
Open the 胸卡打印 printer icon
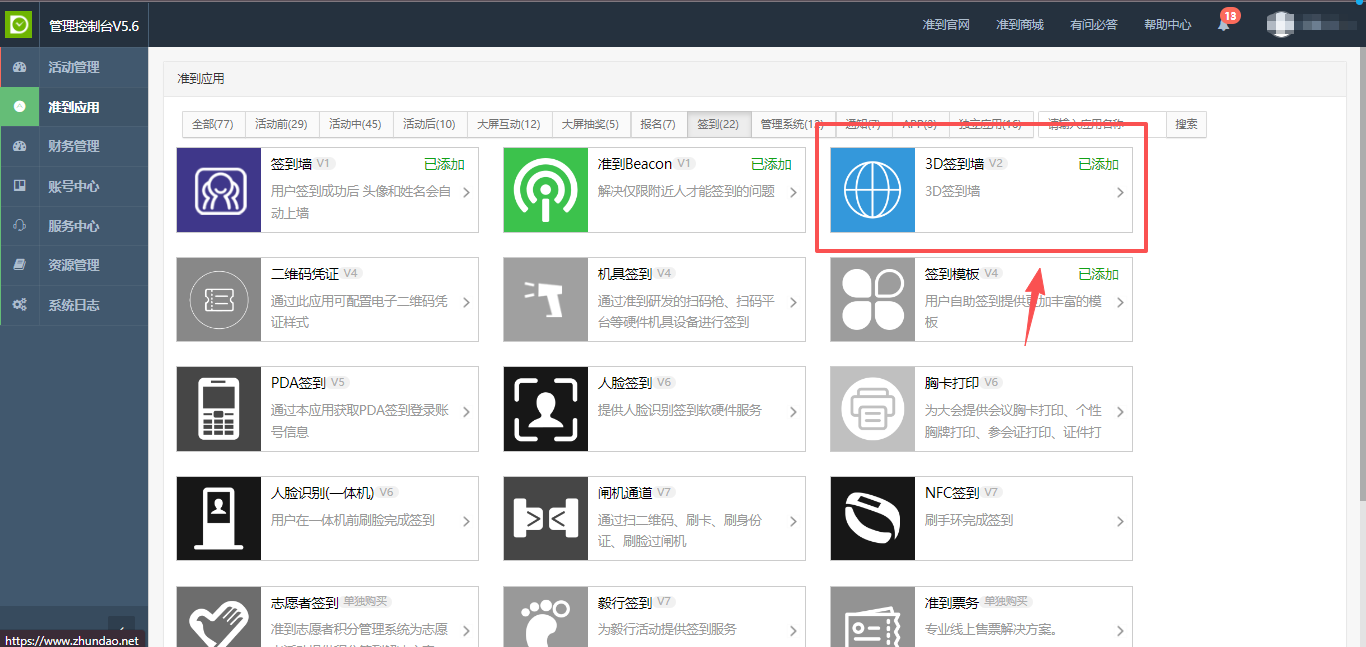[x=873, y=409]
